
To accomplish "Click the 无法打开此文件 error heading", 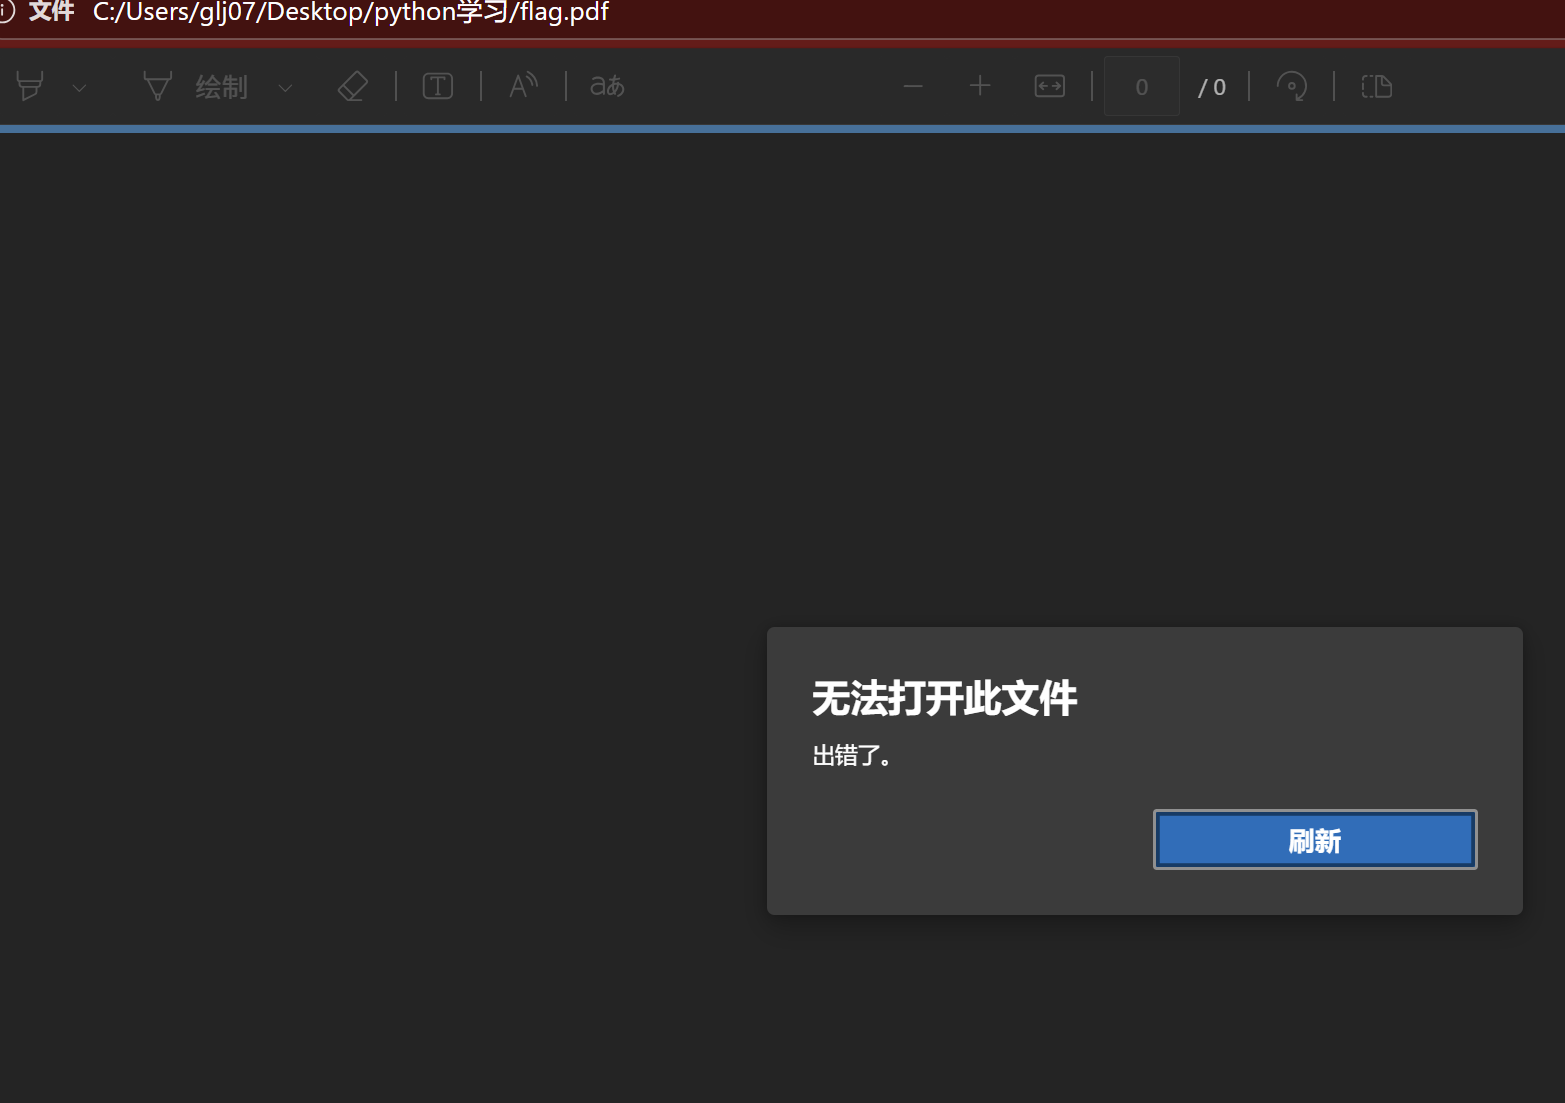I will tap(944, 698).
